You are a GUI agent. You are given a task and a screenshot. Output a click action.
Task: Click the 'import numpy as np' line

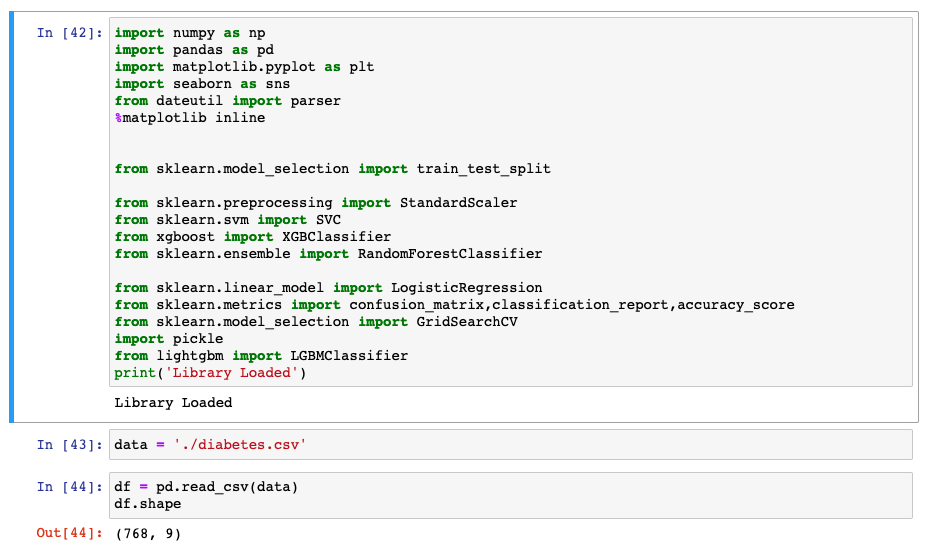coord(190,33)
